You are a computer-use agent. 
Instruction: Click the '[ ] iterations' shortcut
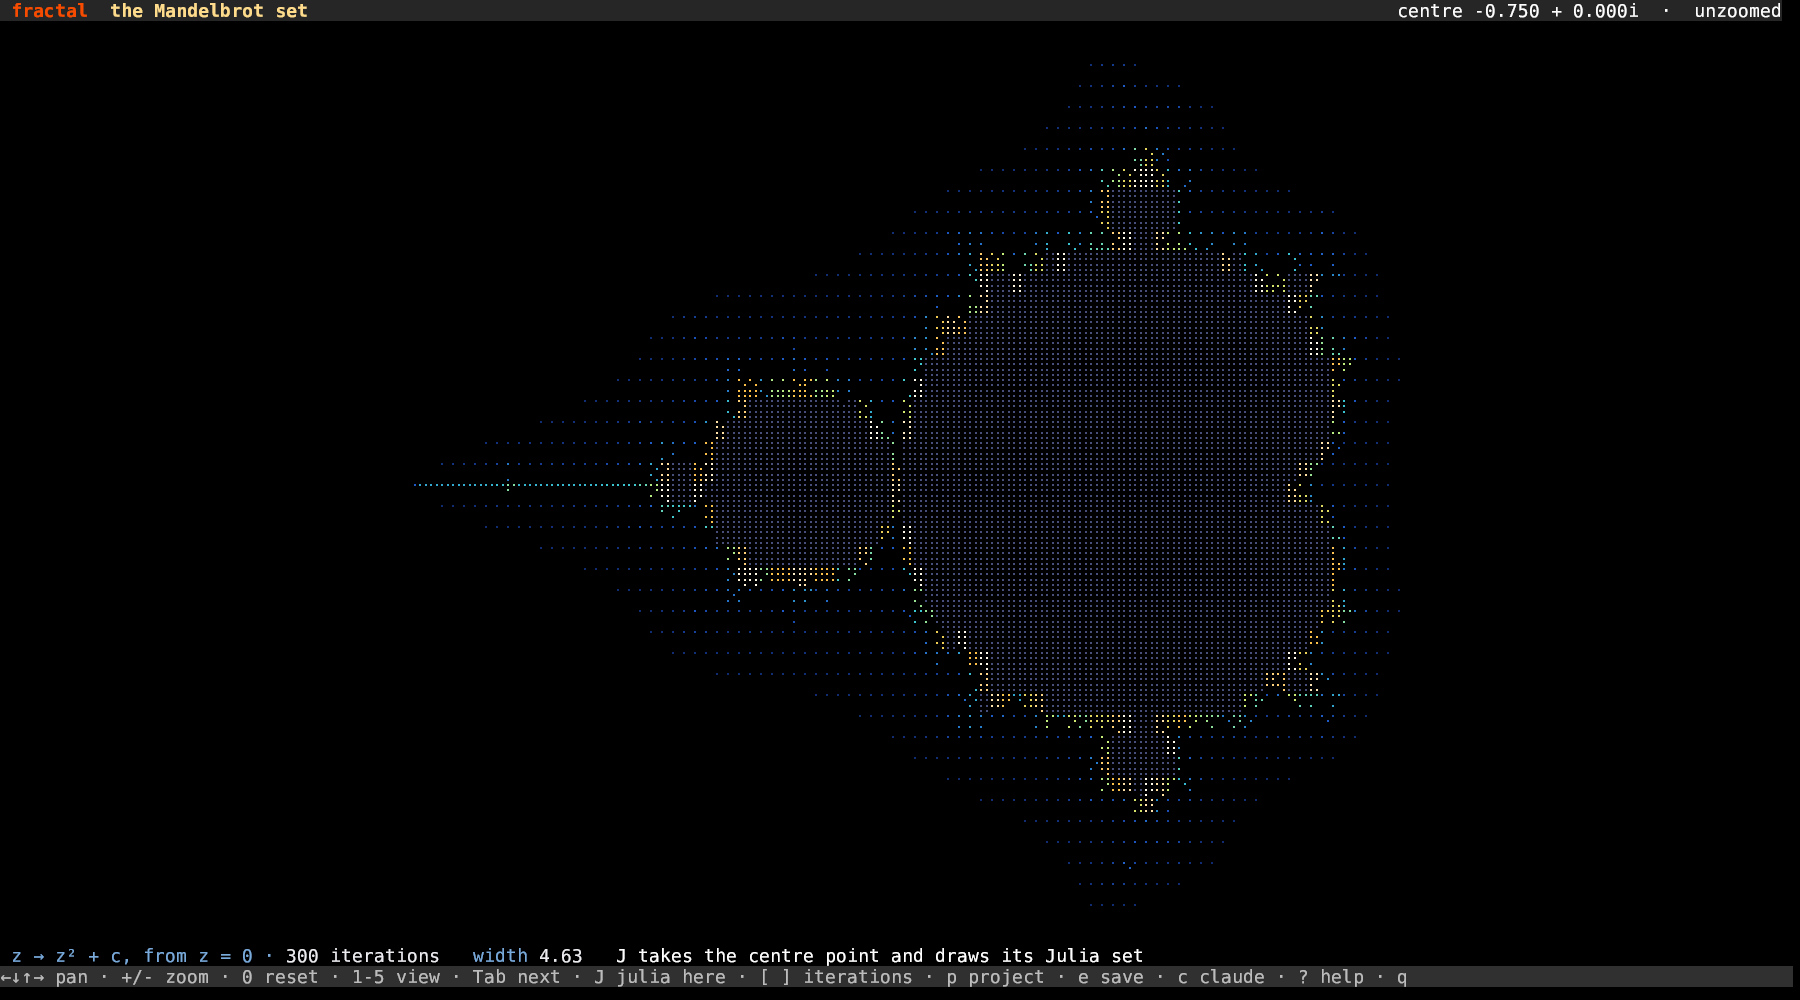point(836,977)
